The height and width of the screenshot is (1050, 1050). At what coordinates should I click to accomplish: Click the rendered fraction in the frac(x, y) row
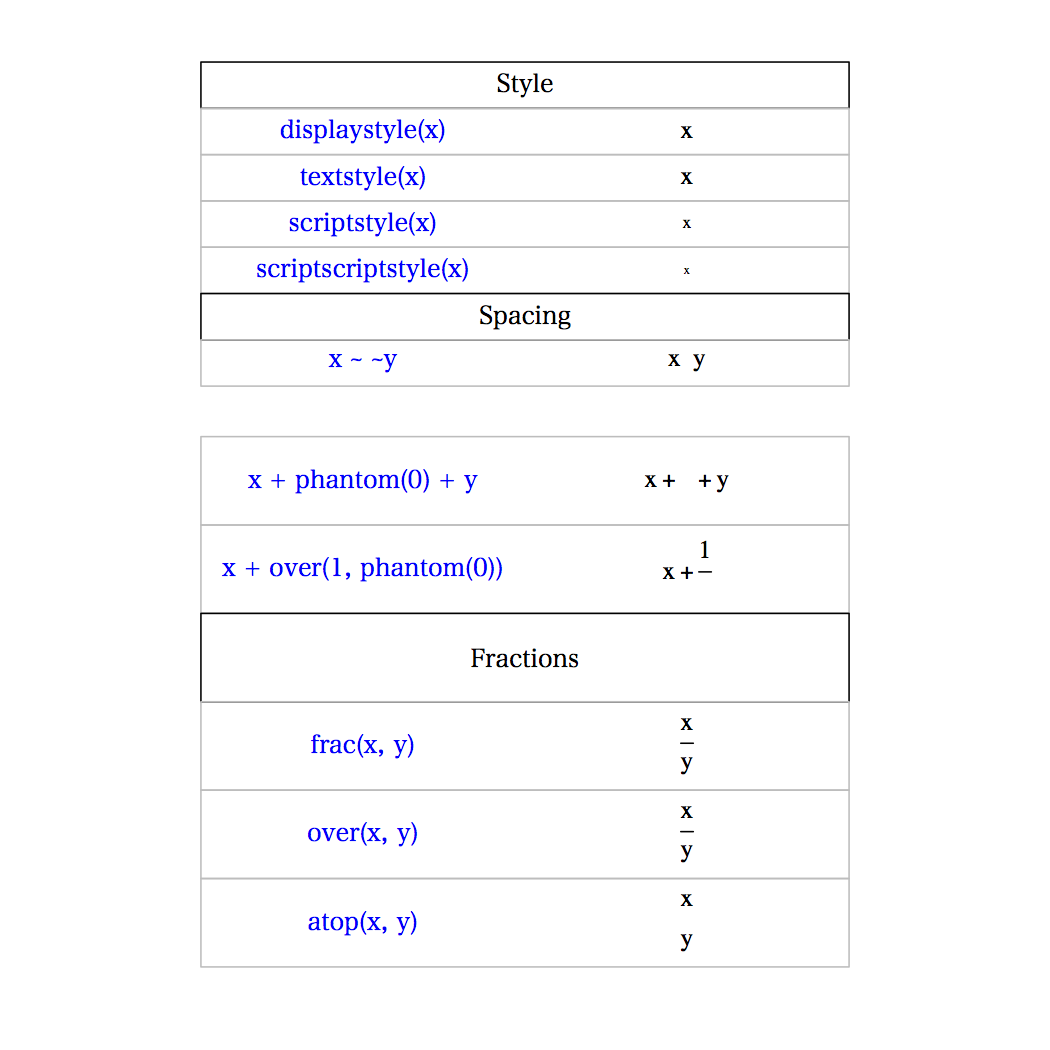click(686, 744)
